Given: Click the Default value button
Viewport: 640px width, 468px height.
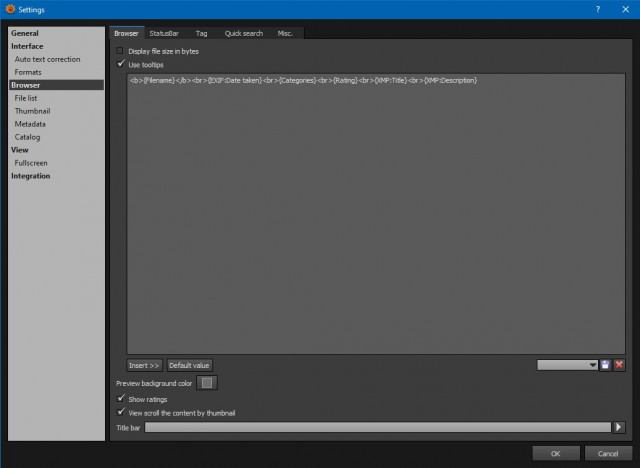Looking at the screenshot, I should click(189, 365).
